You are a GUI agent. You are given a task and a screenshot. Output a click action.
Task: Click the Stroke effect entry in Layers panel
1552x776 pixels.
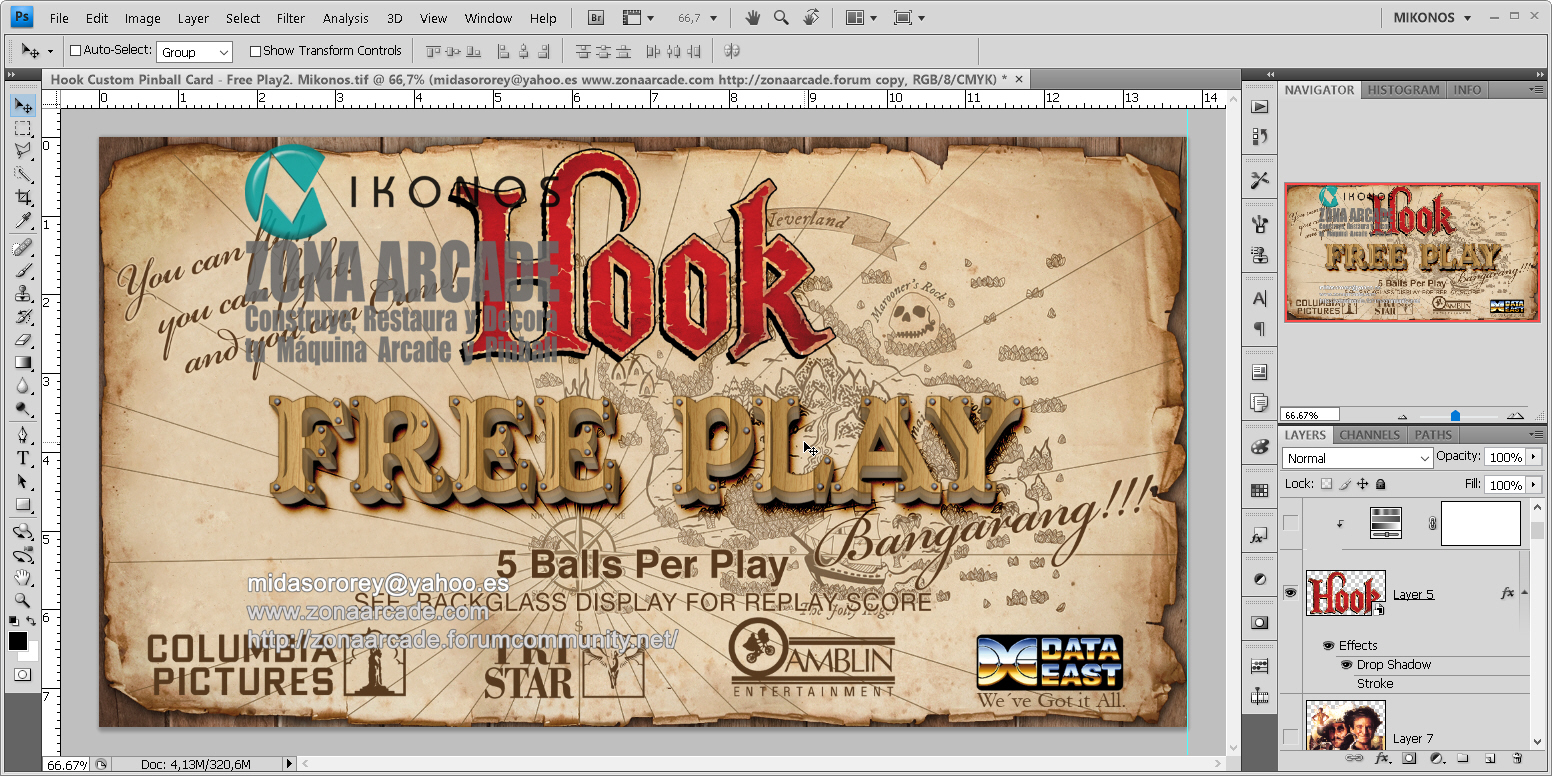(x=1375, y=683)
